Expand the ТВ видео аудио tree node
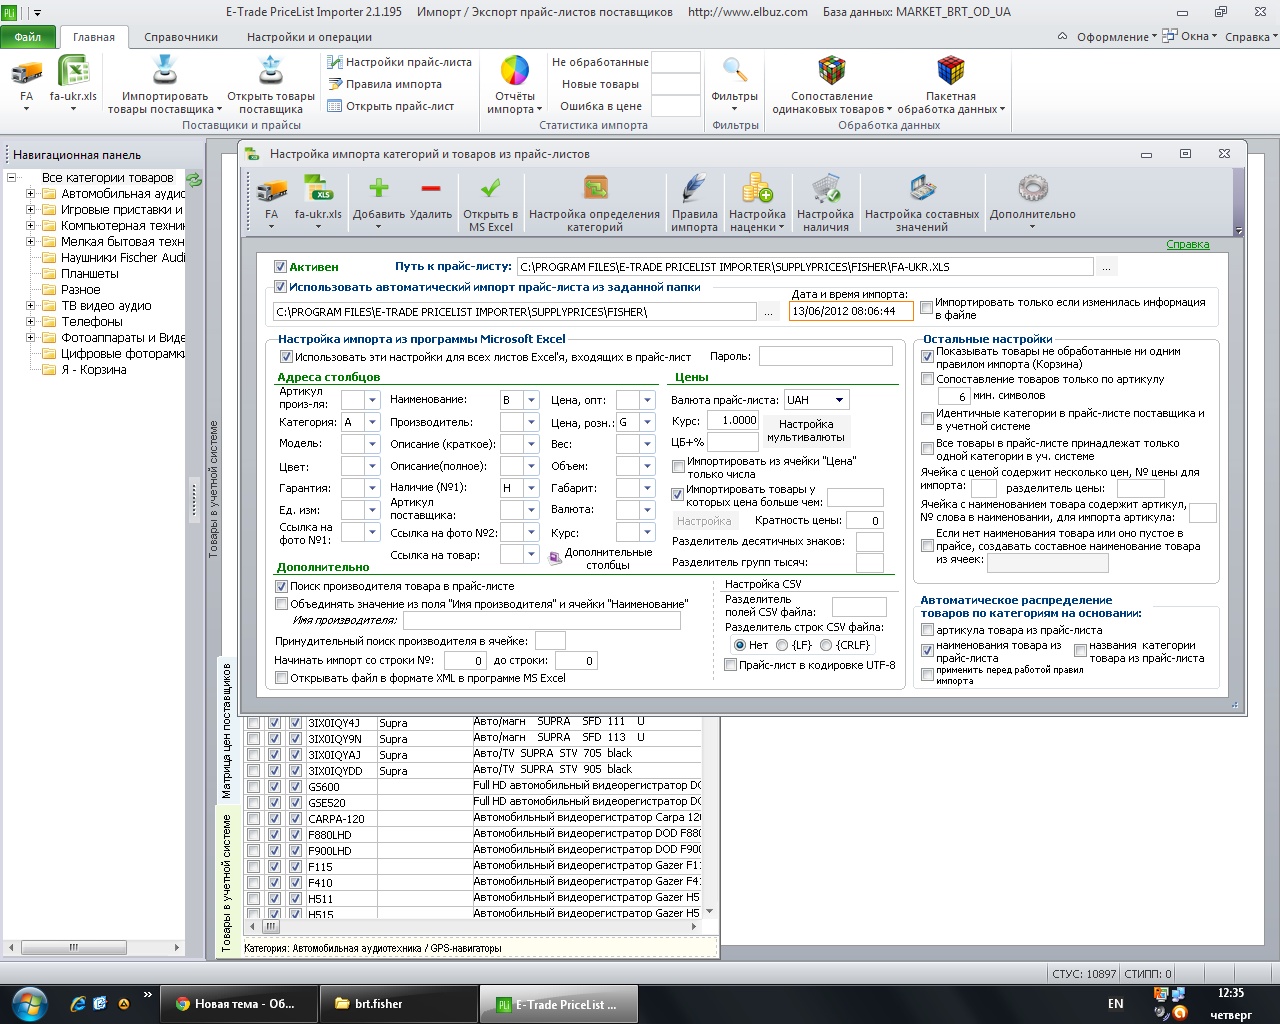 pos(30,306)
